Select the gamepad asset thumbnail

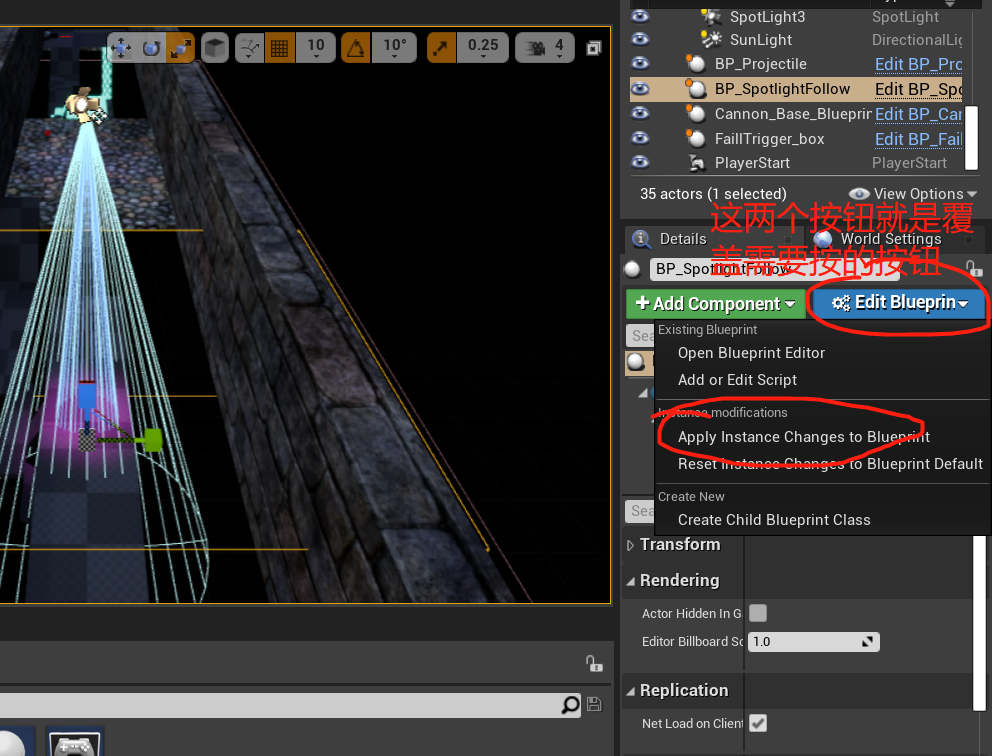75,742
